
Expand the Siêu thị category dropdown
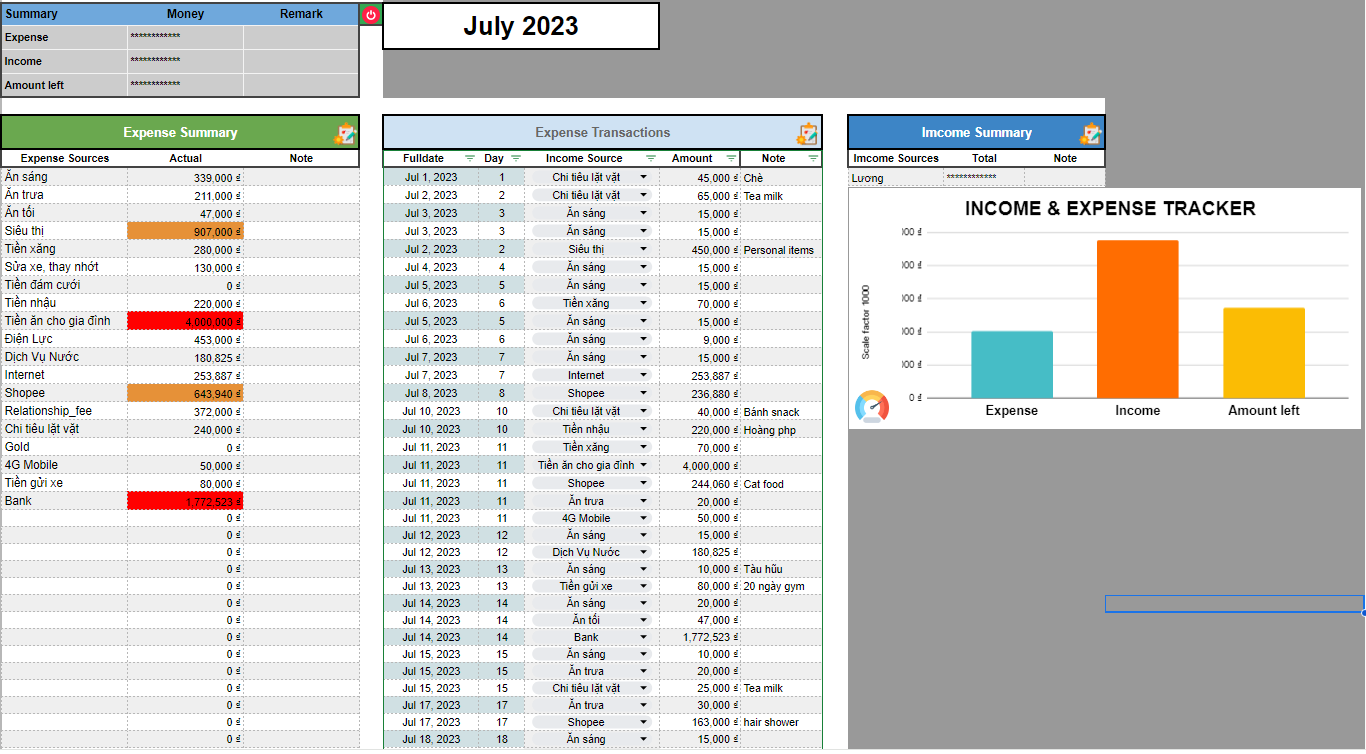(x=643, y=249)
